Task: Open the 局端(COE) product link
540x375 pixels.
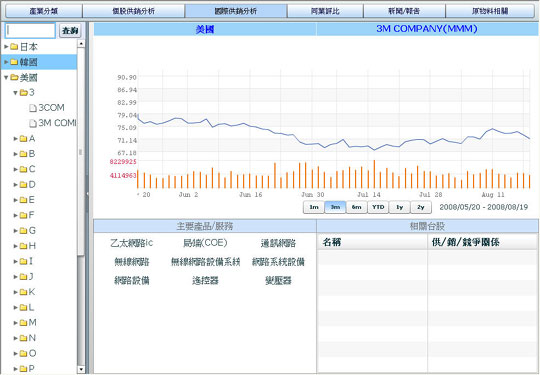Action: pos(205,243)
